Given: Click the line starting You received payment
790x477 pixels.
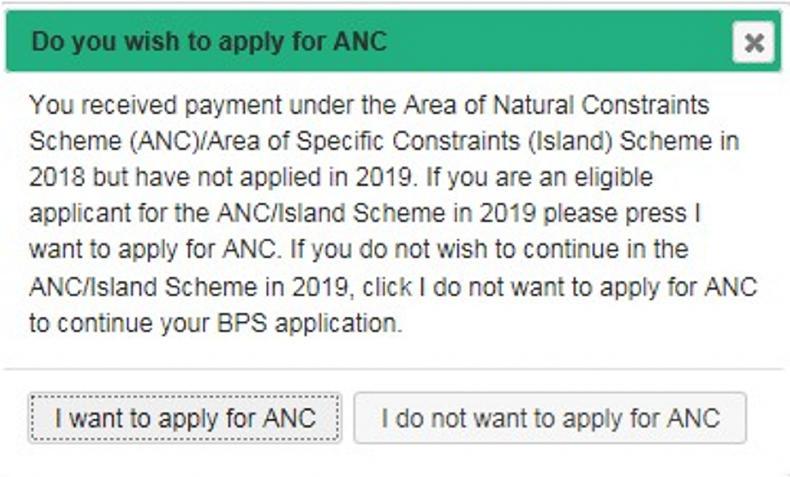Looking at the screenshot, I should click(368, 104).
